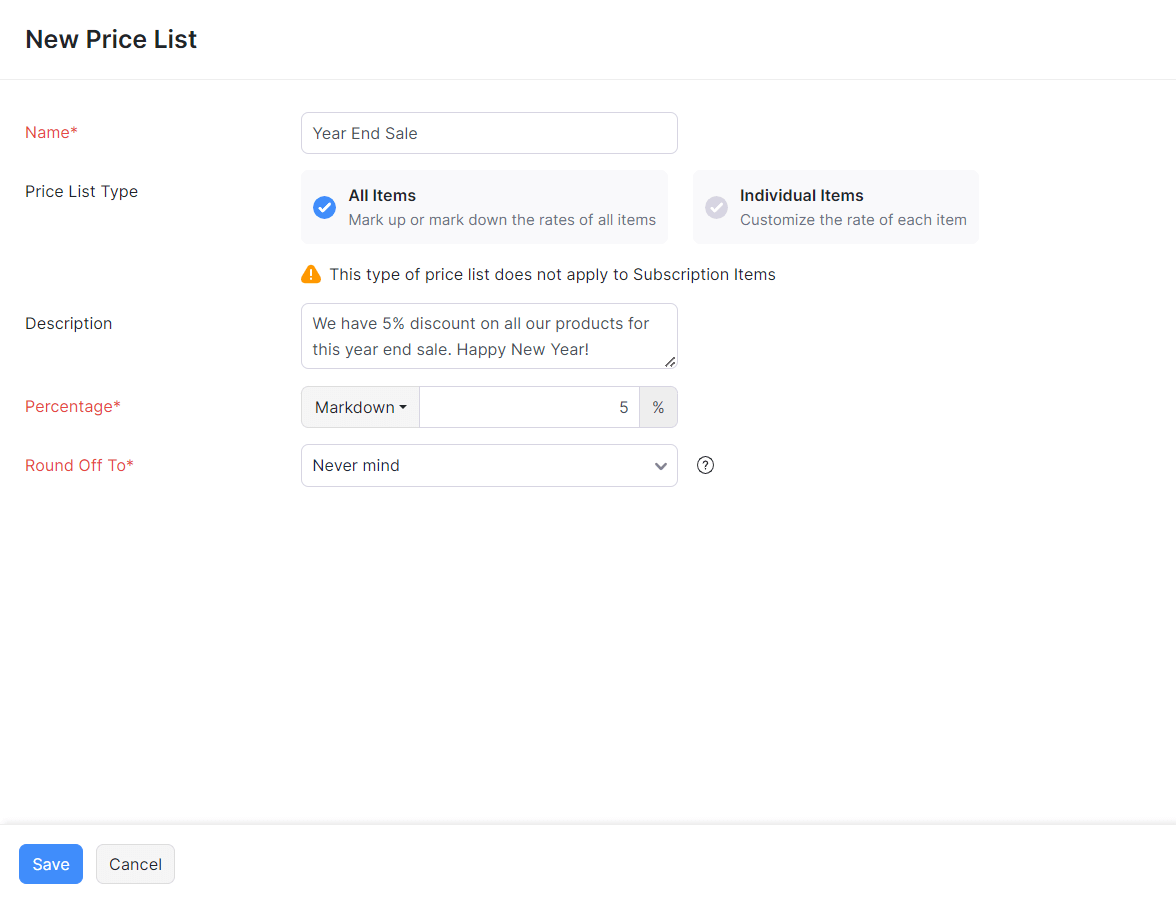Viewport: 1176px width, 900px height.
Task: Select the All Items price list type
Action: [x=484, y=207]
